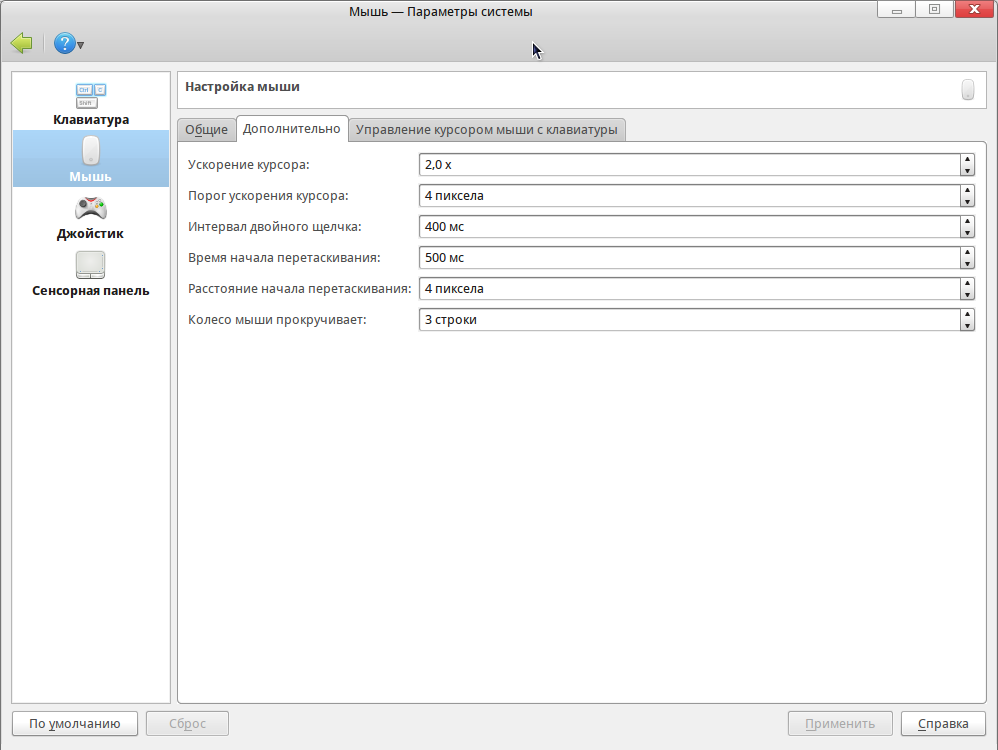
Task: Expand the dropdown arrow next to help icon
Action: click(x=81, y=46)
